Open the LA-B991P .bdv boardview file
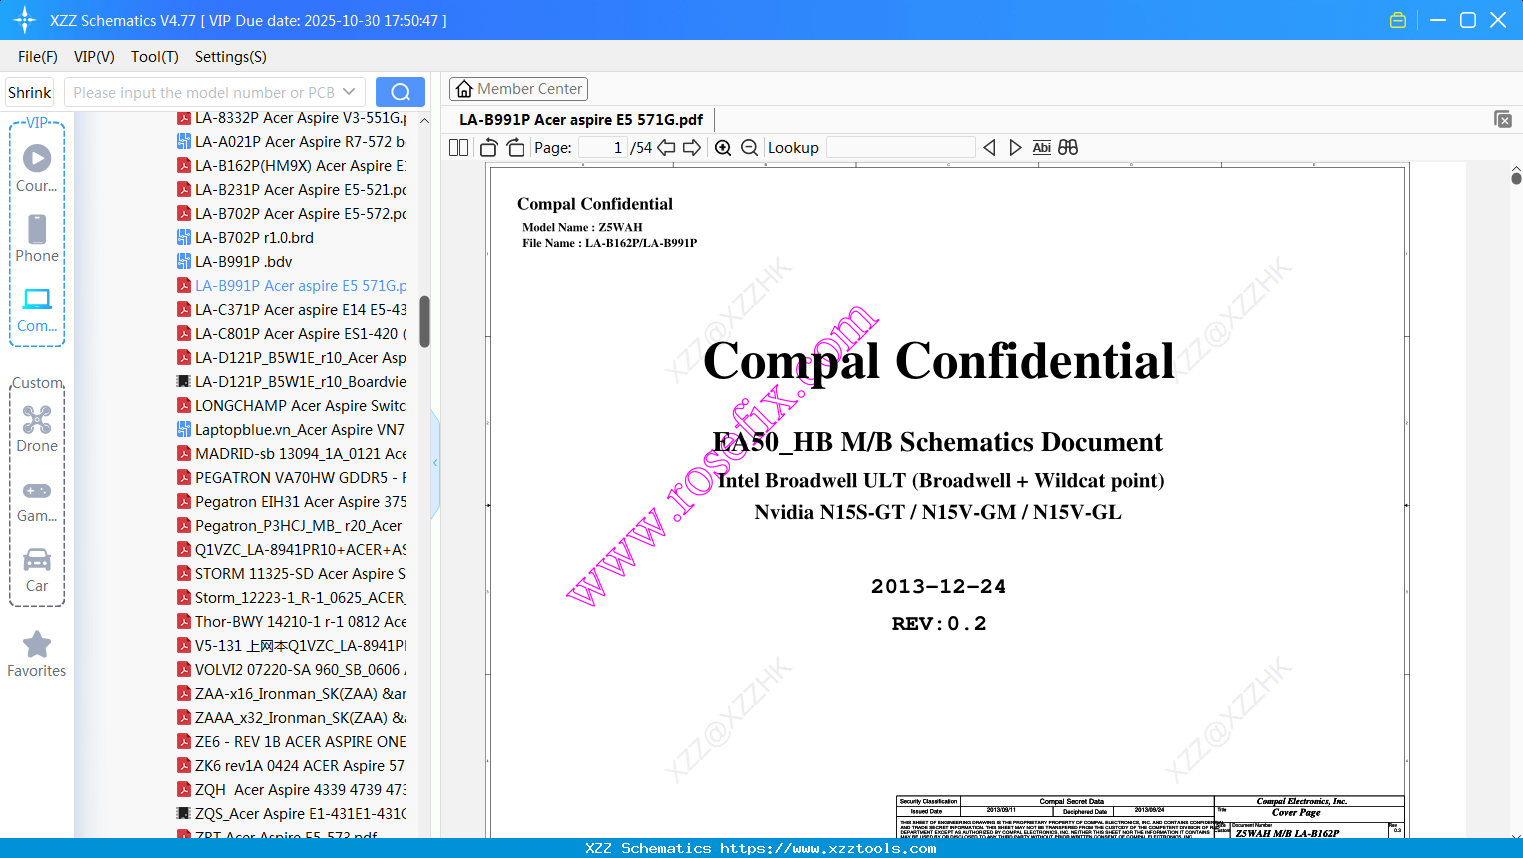 point(235,262)
